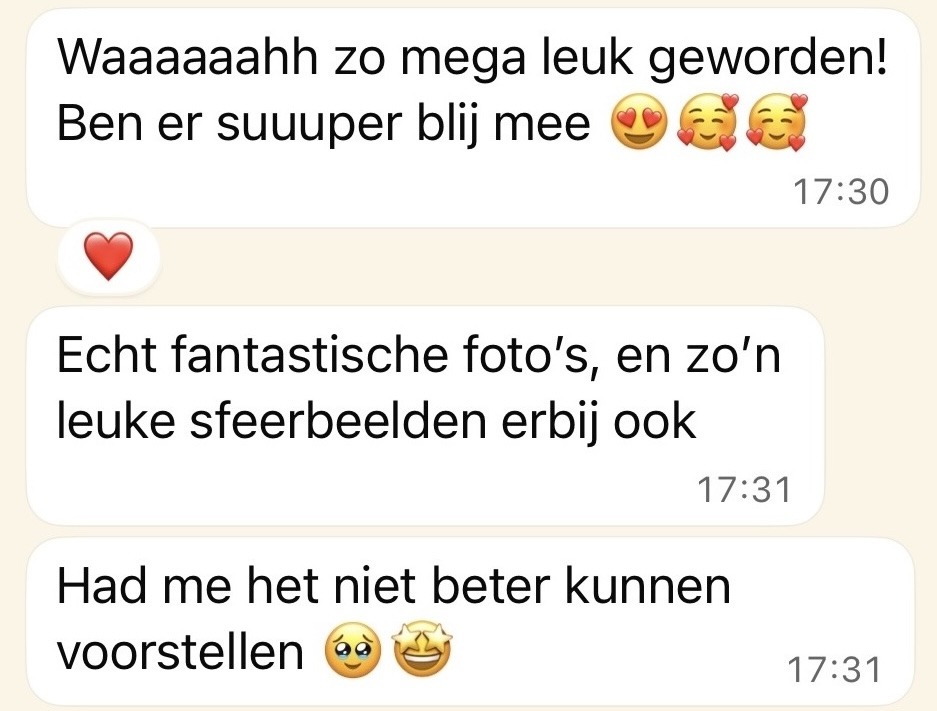This screenshot has width=937, height=711.
Task: Select the 'Had me het niet beter' message
Action: click(471, 621)
